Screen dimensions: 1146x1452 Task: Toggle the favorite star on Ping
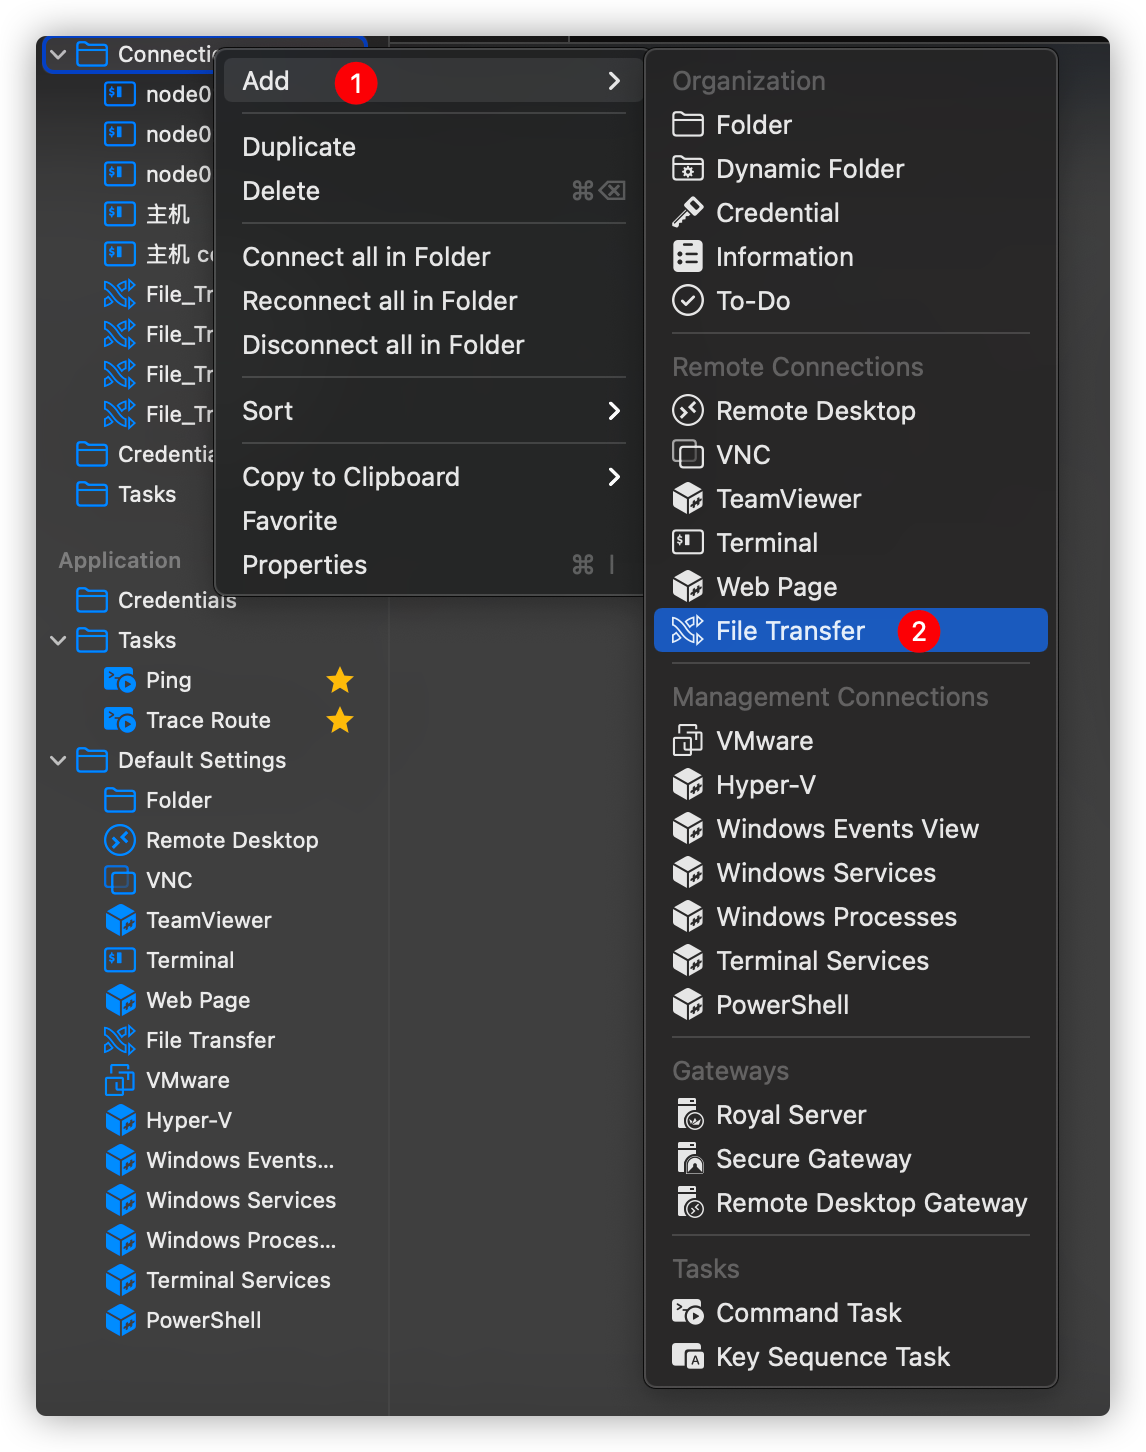click(x=340, y=680)
